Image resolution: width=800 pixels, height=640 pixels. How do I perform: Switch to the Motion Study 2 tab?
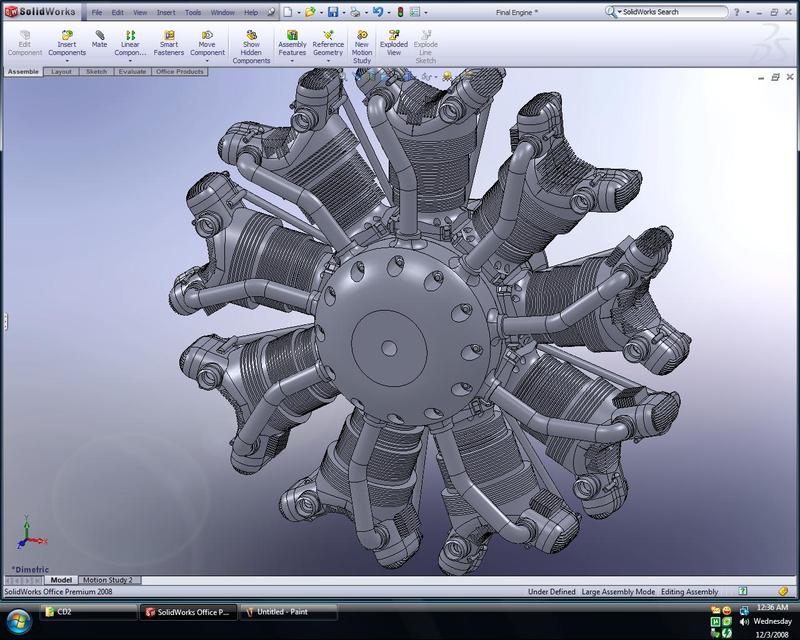(108, 578)
